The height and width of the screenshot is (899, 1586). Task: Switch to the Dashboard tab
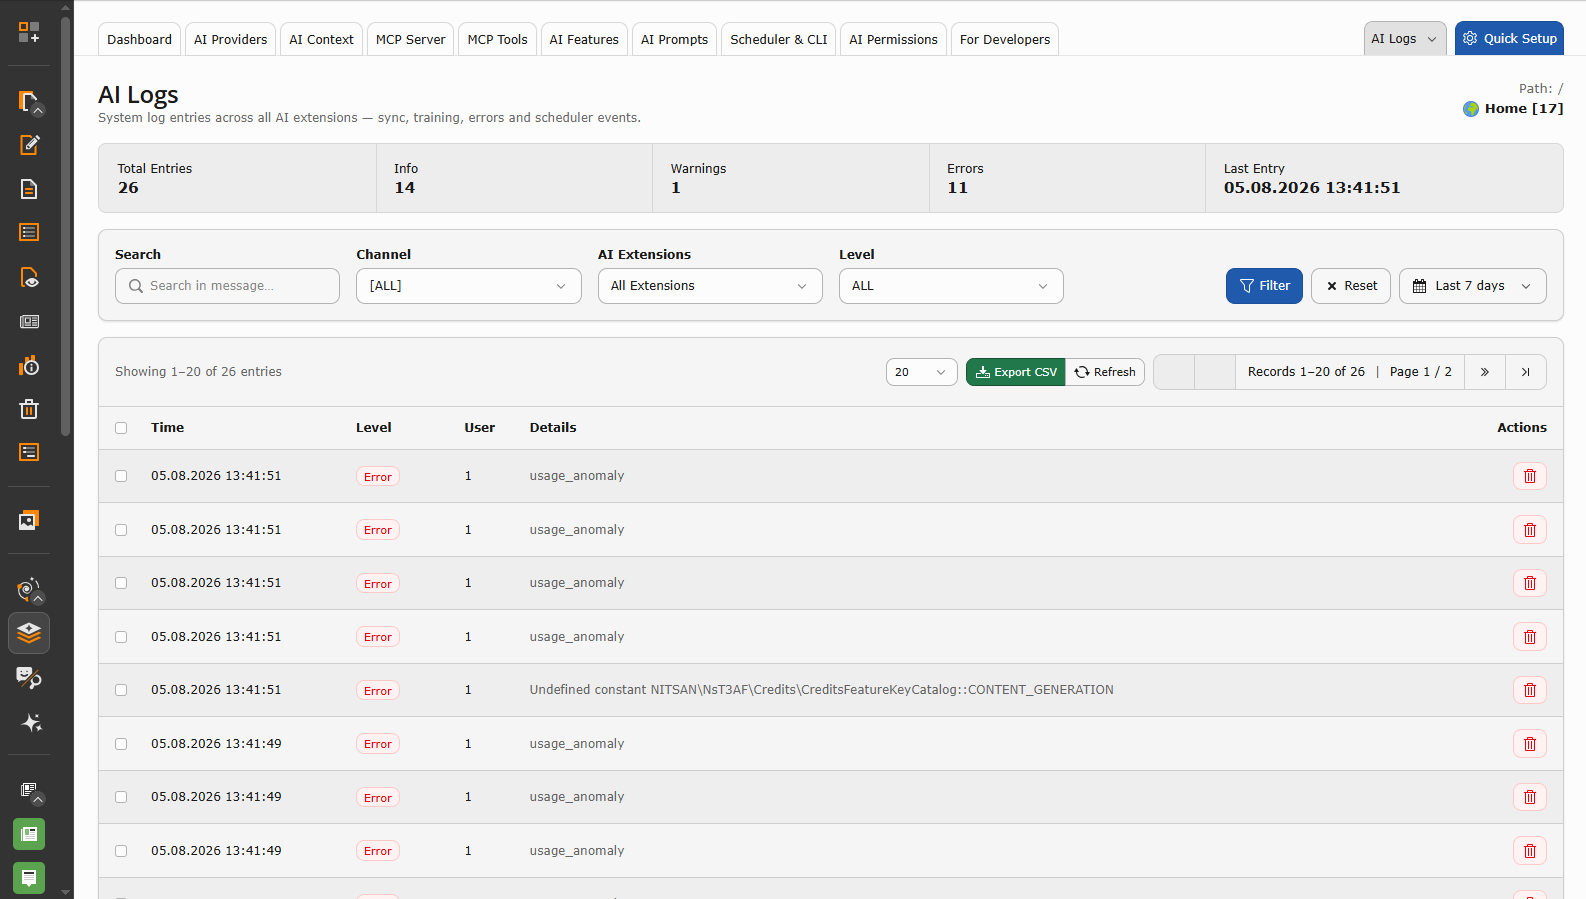(x=139, y=40)
